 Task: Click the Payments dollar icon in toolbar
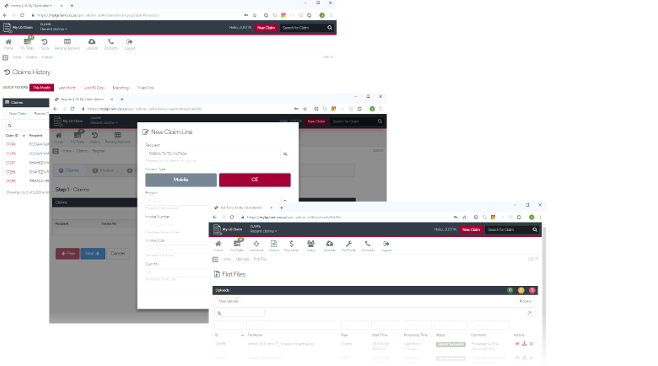pos(291,246)
